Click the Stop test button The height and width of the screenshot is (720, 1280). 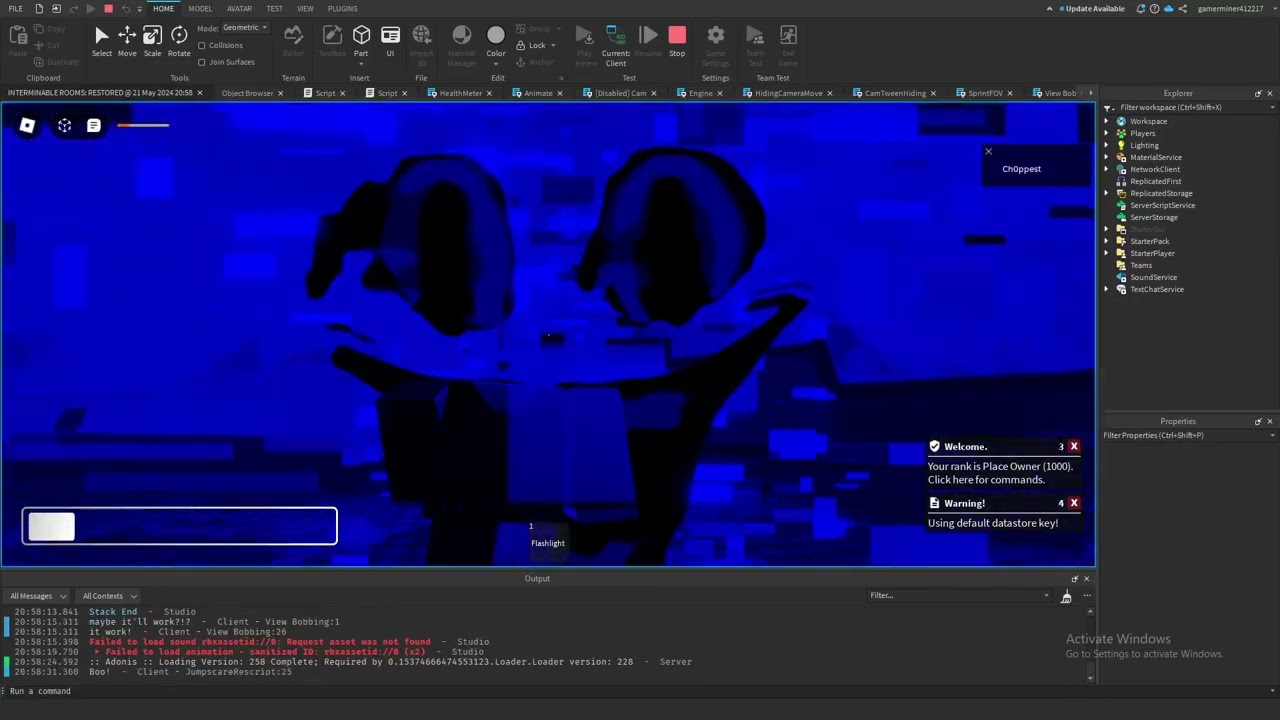677,41
